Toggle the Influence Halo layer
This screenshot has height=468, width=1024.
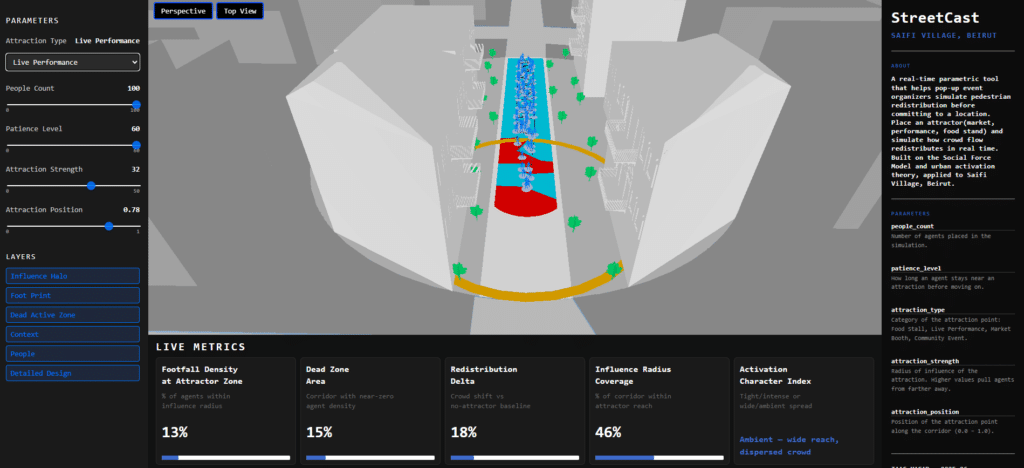(x=72, y=276)
